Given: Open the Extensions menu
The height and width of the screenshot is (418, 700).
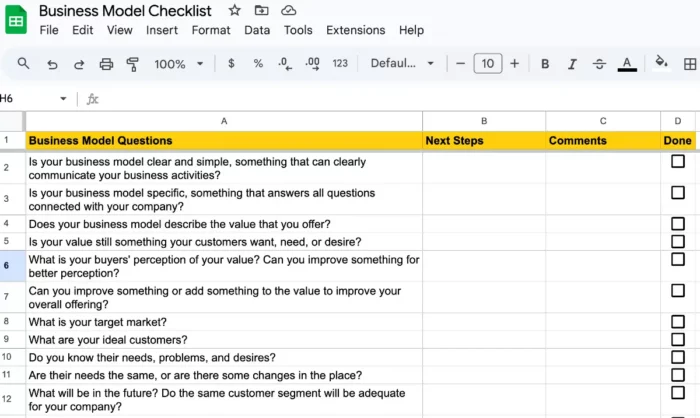Looking at the screenshot, I should tap(355, 30).
